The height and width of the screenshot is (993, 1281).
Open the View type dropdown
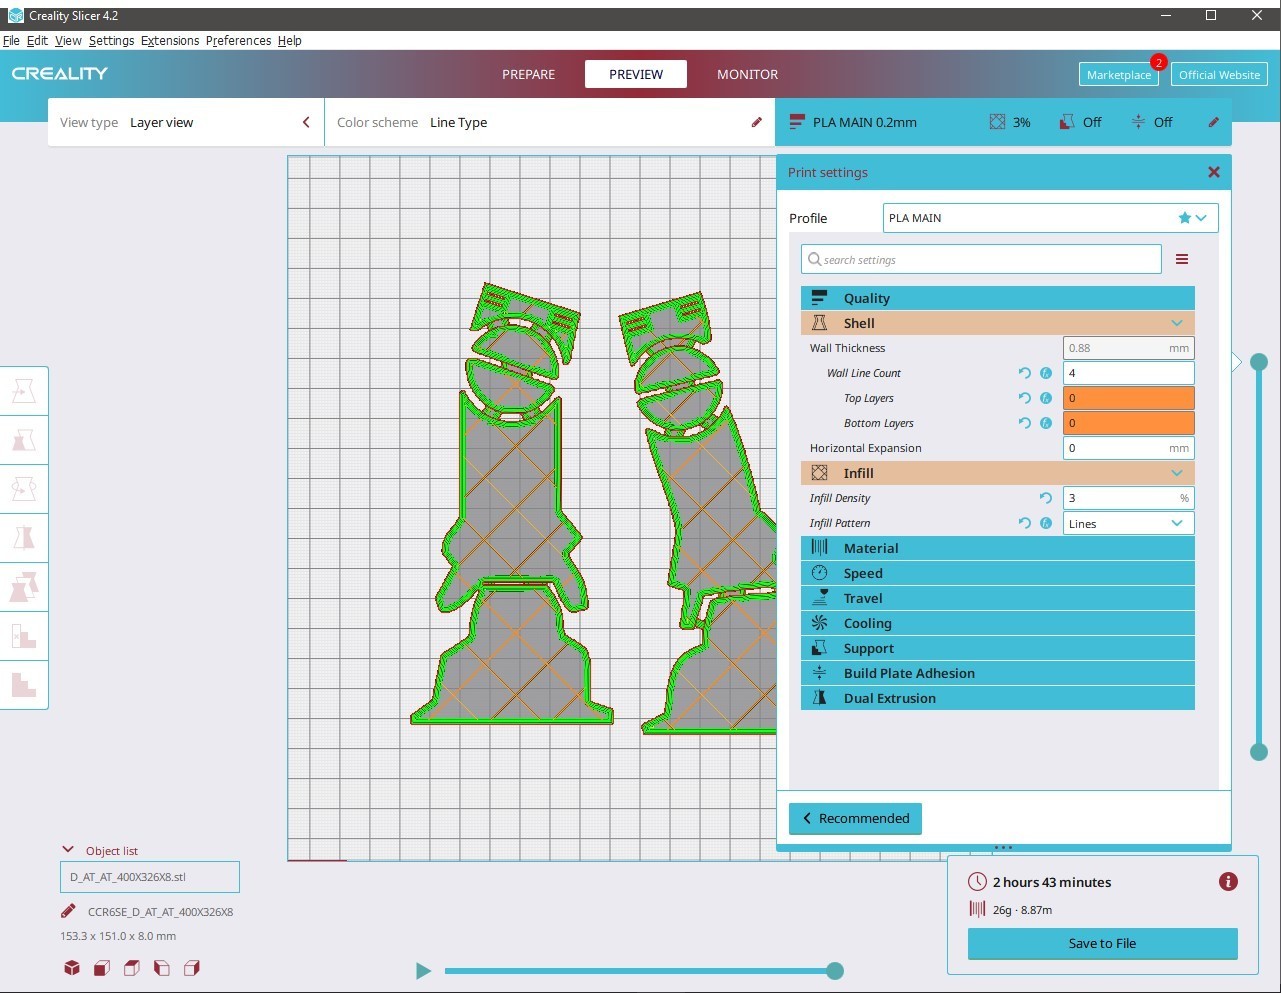point(186,122)
